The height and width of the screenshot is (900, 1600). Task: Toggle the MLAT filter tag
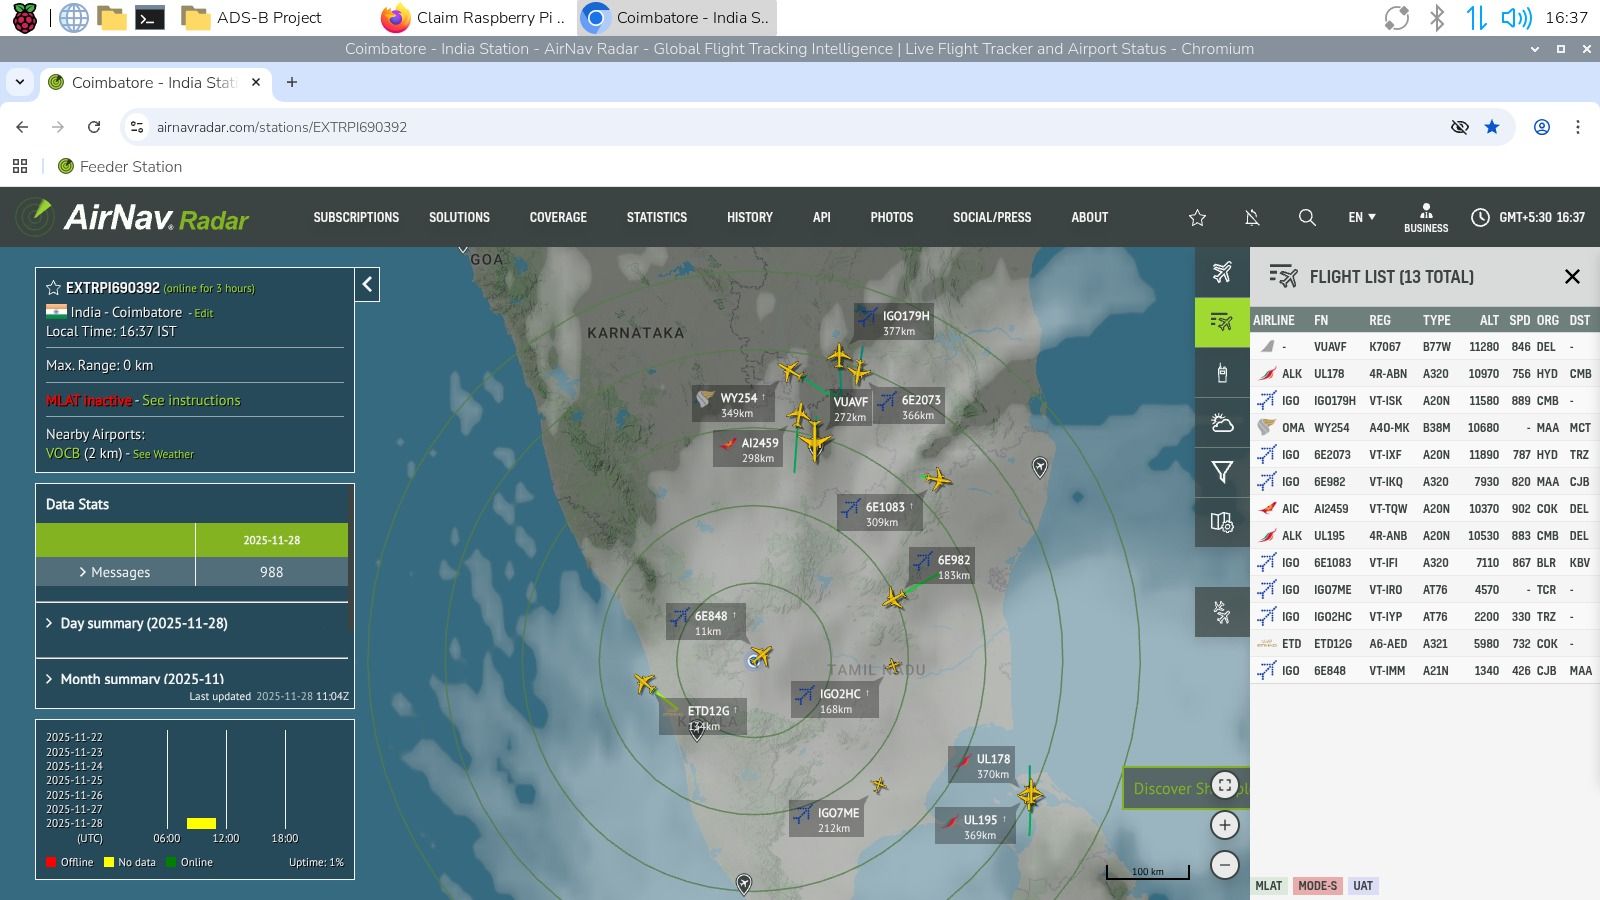(x=1268, y=886)
